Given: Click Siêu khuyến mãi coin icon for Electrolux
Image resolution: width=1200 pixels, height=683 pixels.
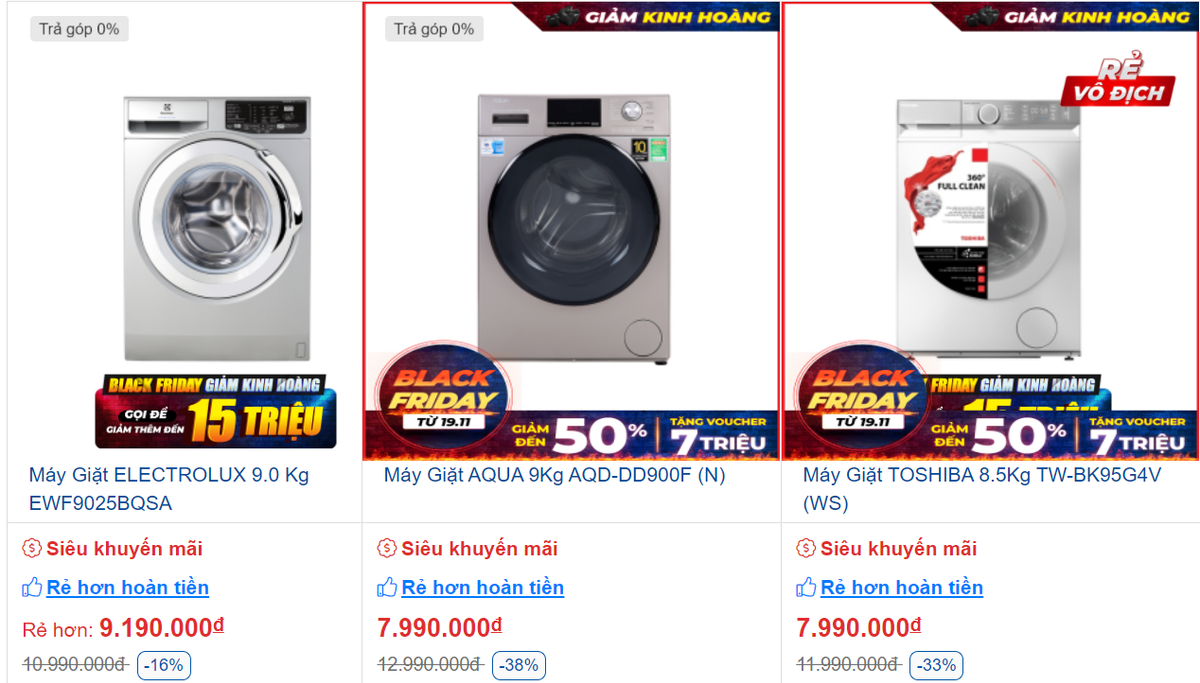Looking at the screenshot, I should (x=32, y=548).
